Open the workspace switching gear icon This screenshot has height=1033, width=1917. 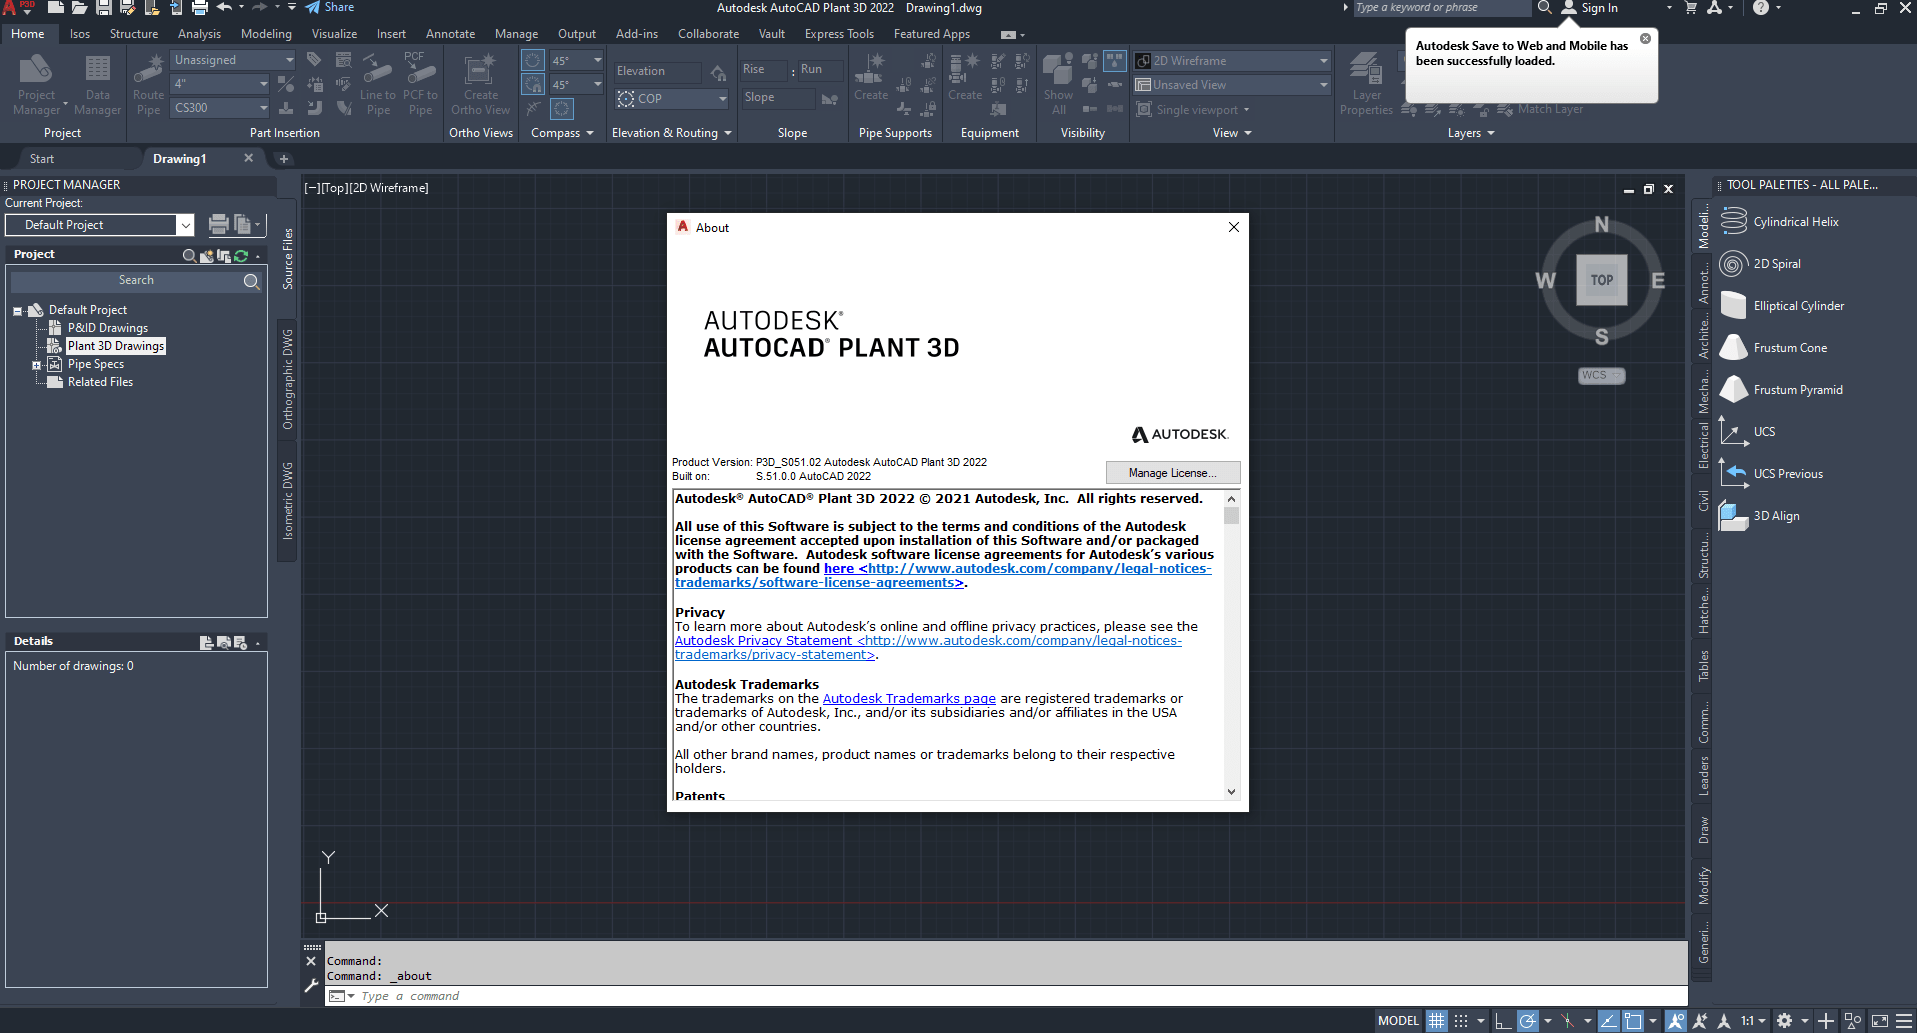pyautogui.click(x=1784, y=1021)
